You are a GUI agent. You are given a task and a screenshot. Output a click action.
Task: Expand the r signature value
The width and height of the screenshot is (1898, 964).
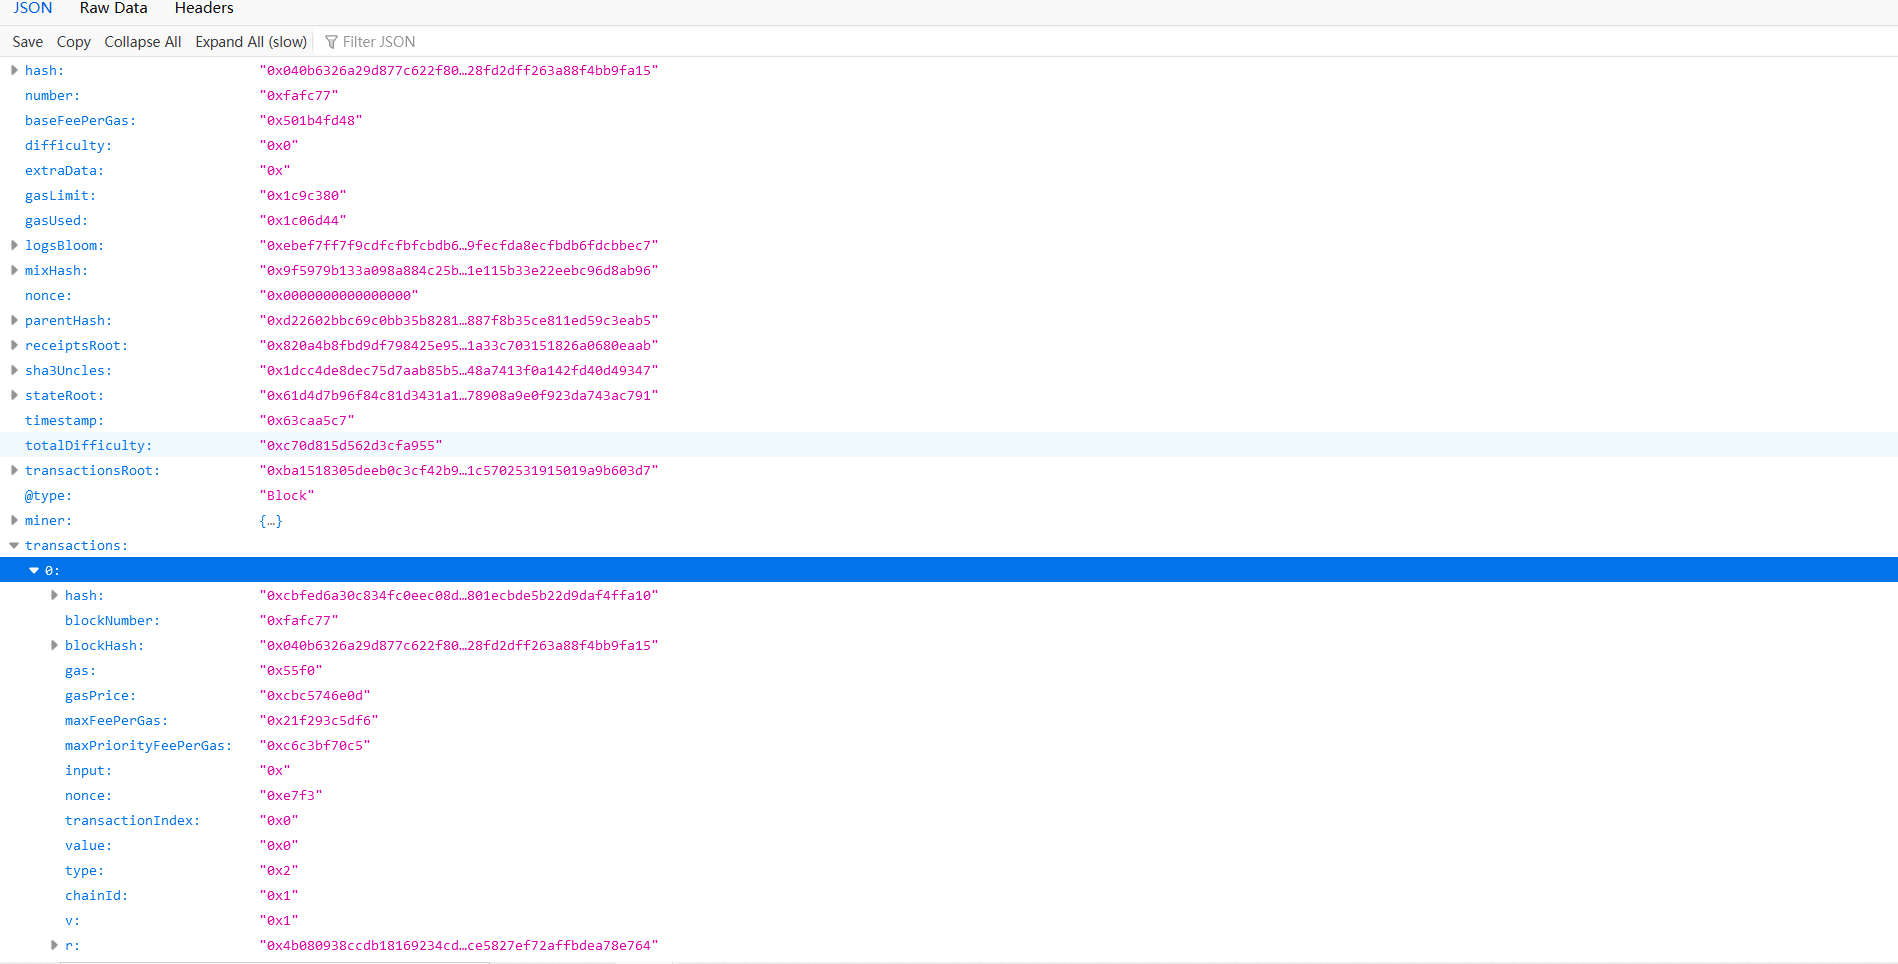coord(55,944)
